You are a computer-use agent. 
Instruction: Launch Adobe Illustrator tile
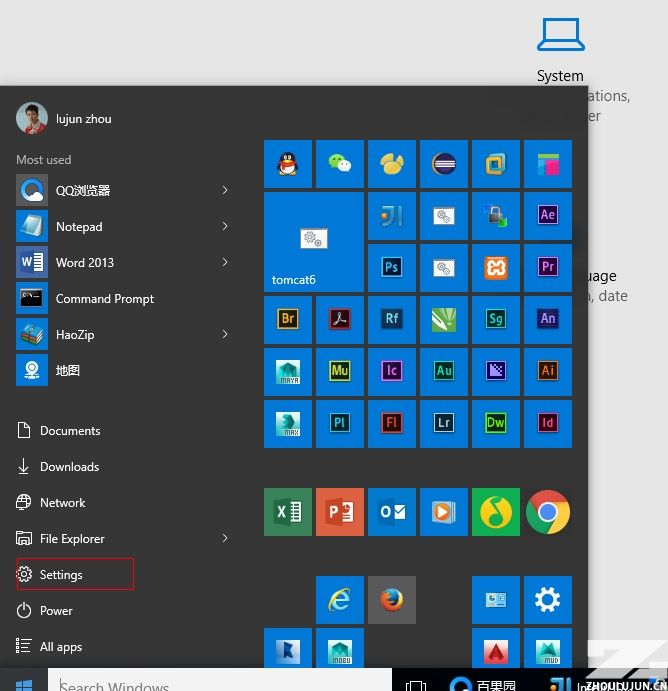pos(548,372)
